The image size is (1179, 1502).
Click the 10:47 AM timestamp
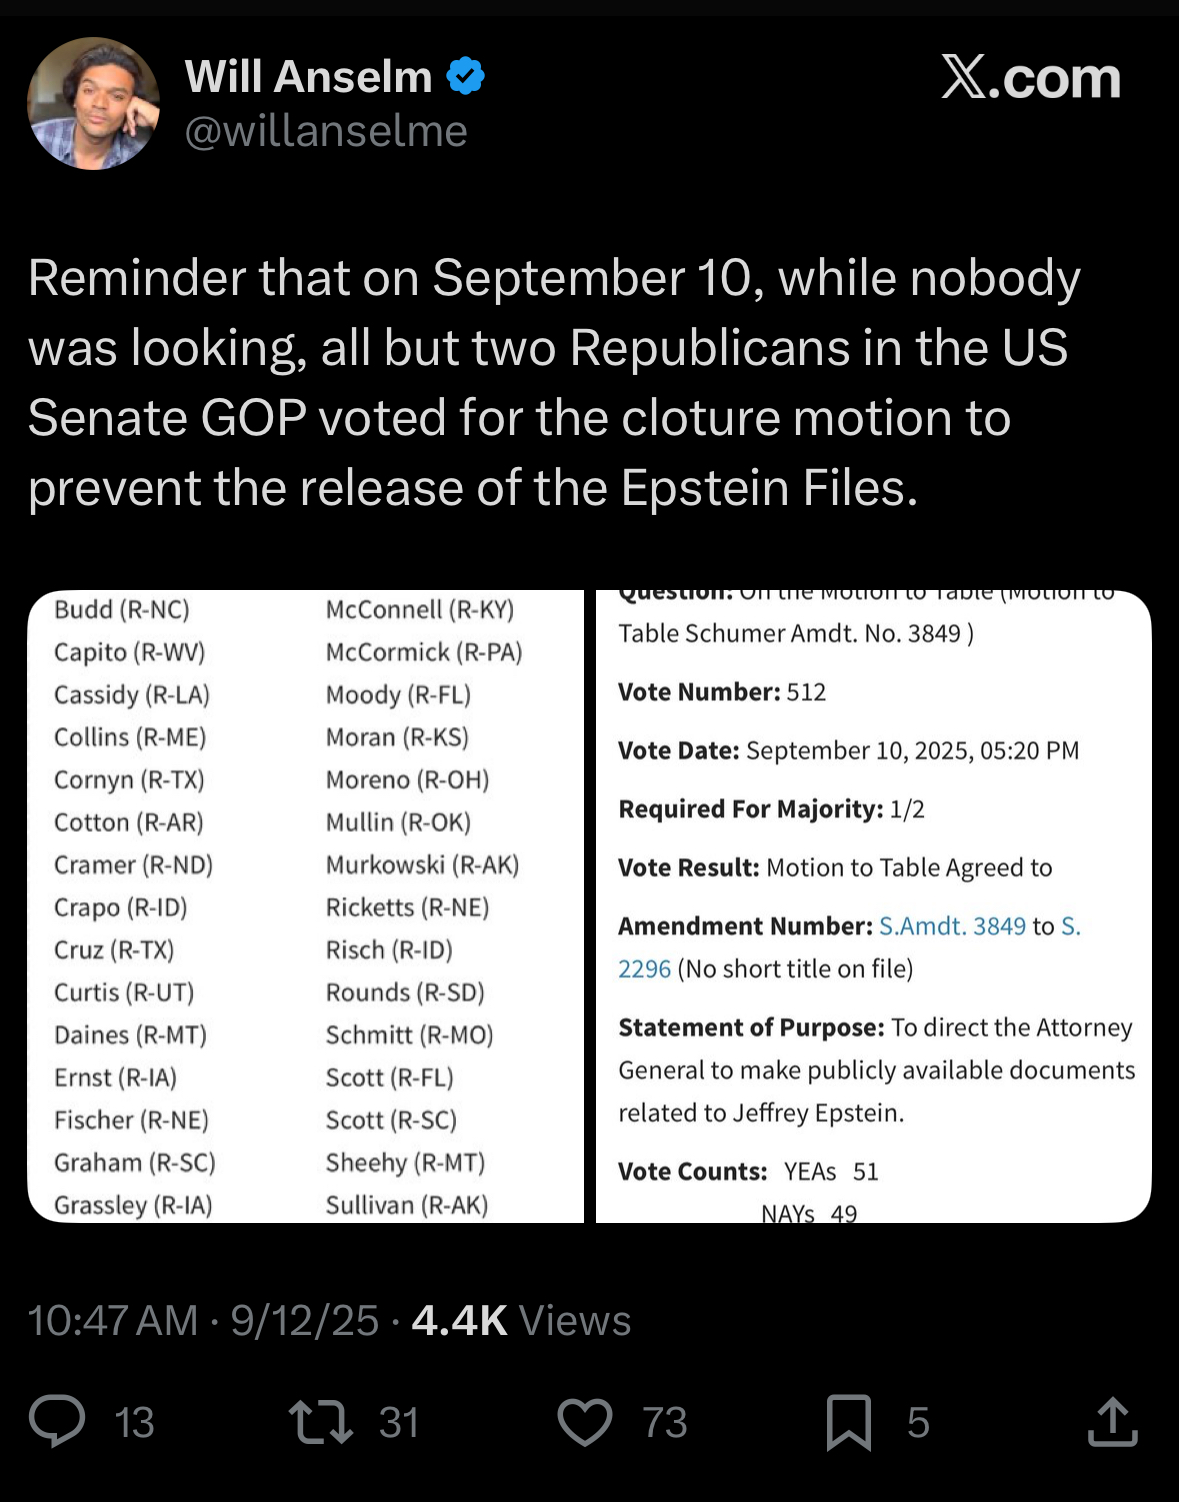pos(113,1321)
